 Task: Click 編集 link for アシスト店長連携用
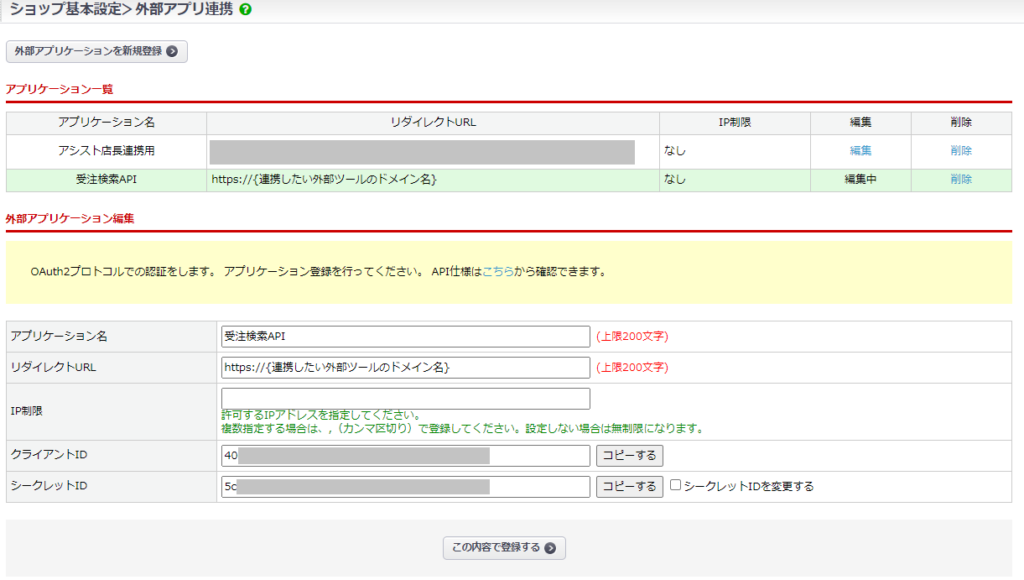[x=860, y=149]
